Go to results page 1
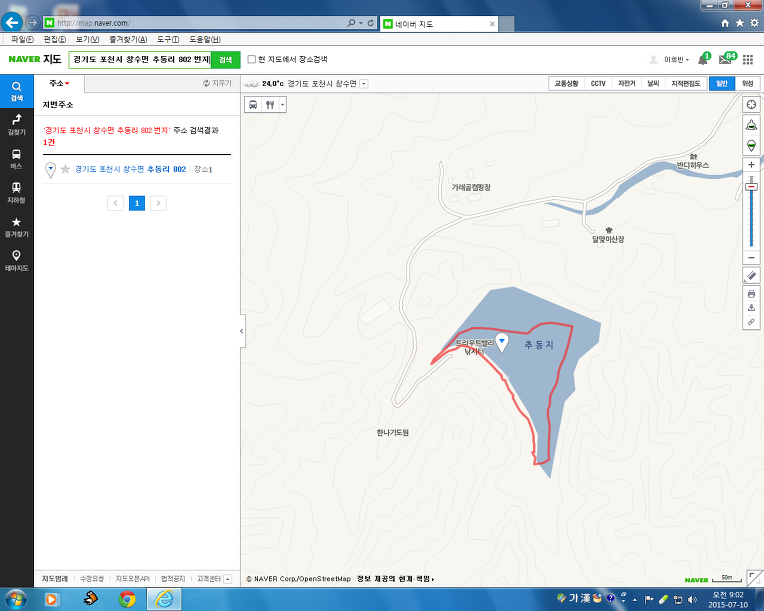This screenshot has height=611, width=764. [137, 203]
